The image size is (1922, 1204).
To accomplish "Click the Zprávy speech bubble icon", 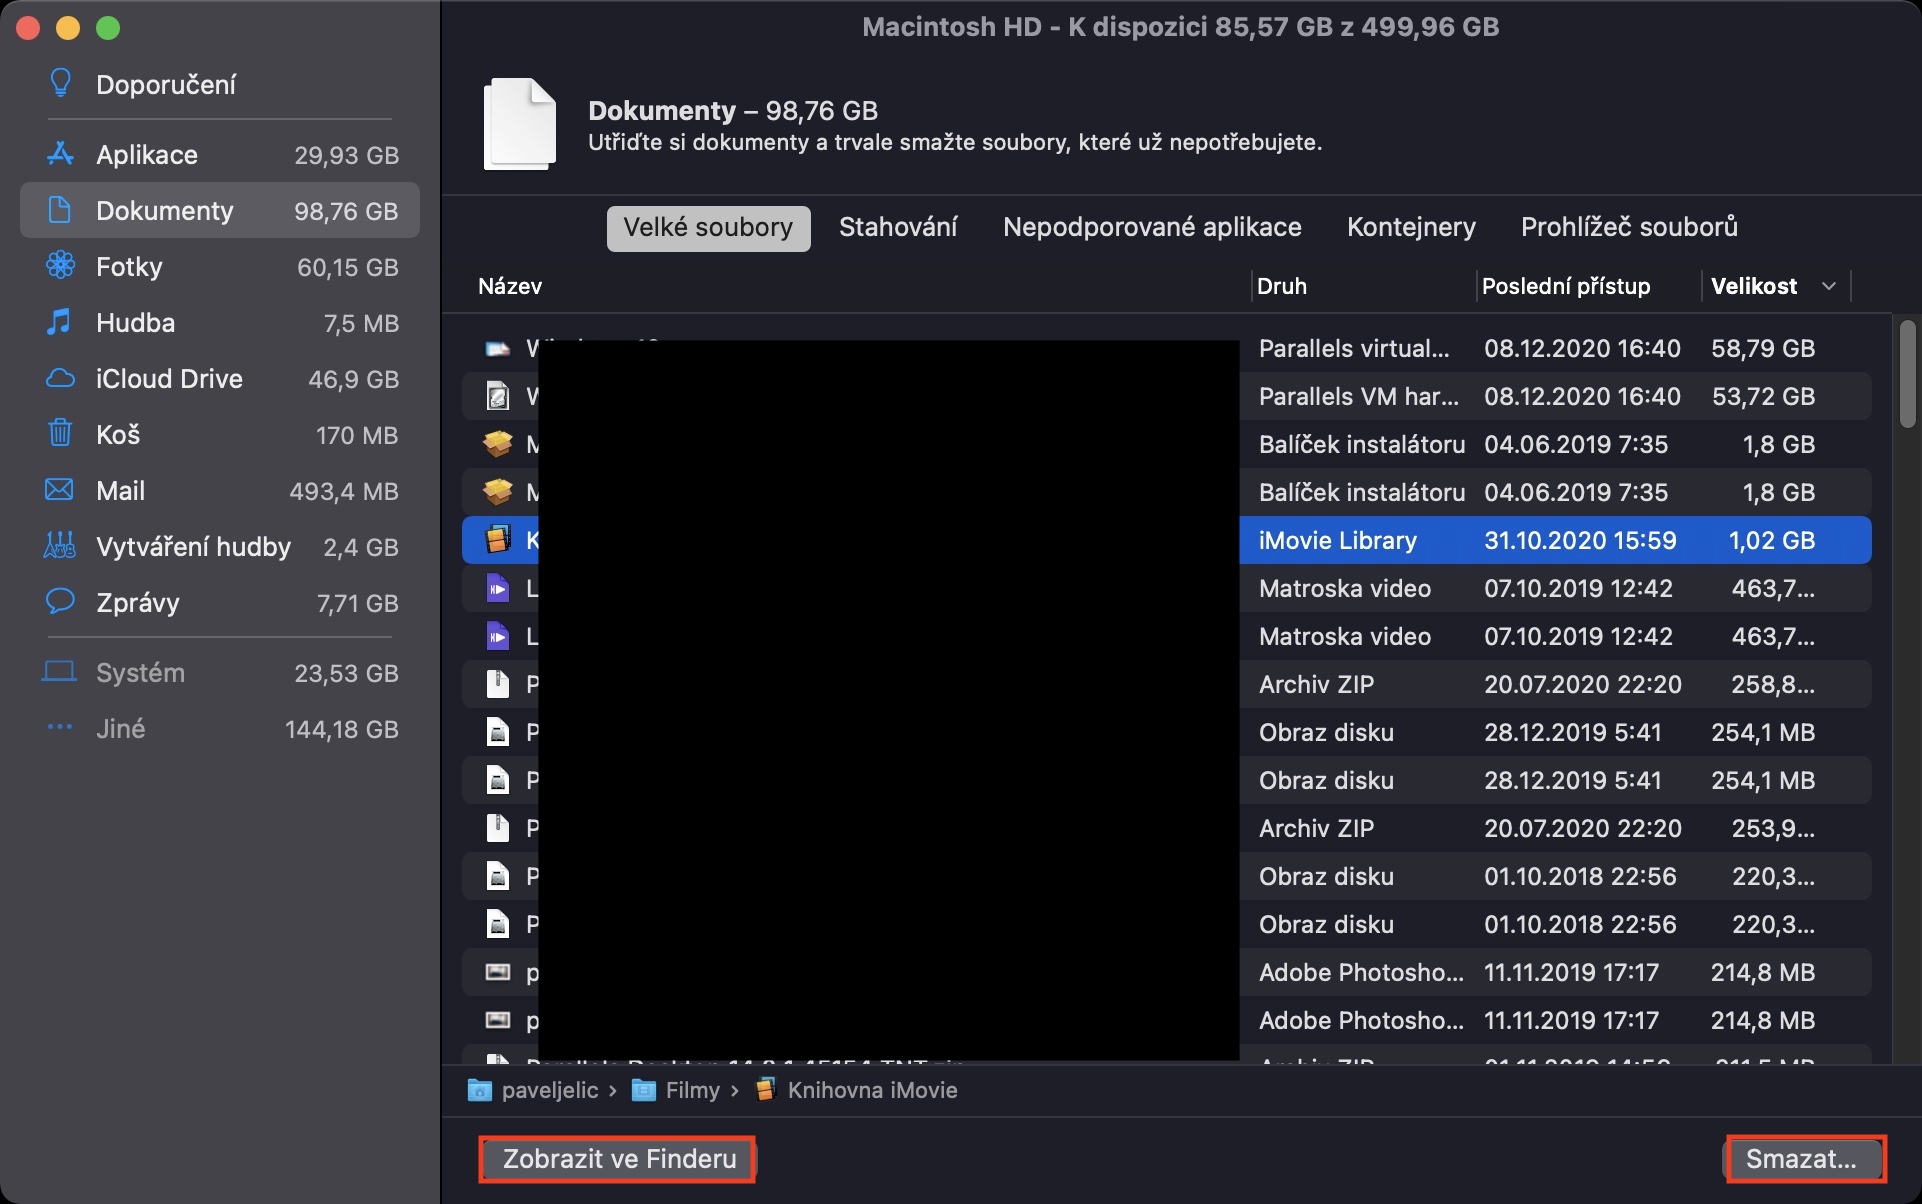I will 60,602.
